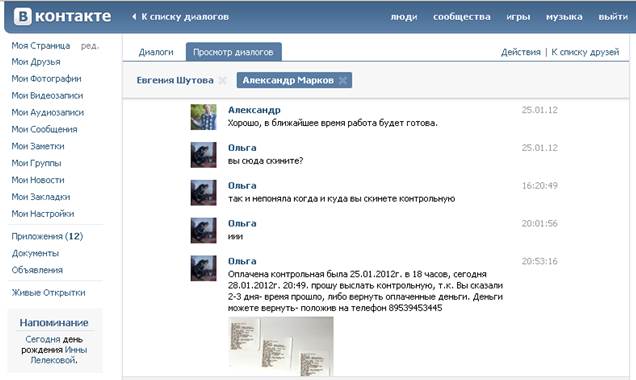The height and width of the screenshot is (380, 636).
Task: Switch to the 'Диалоги' tab
Action: pos(156,52)
